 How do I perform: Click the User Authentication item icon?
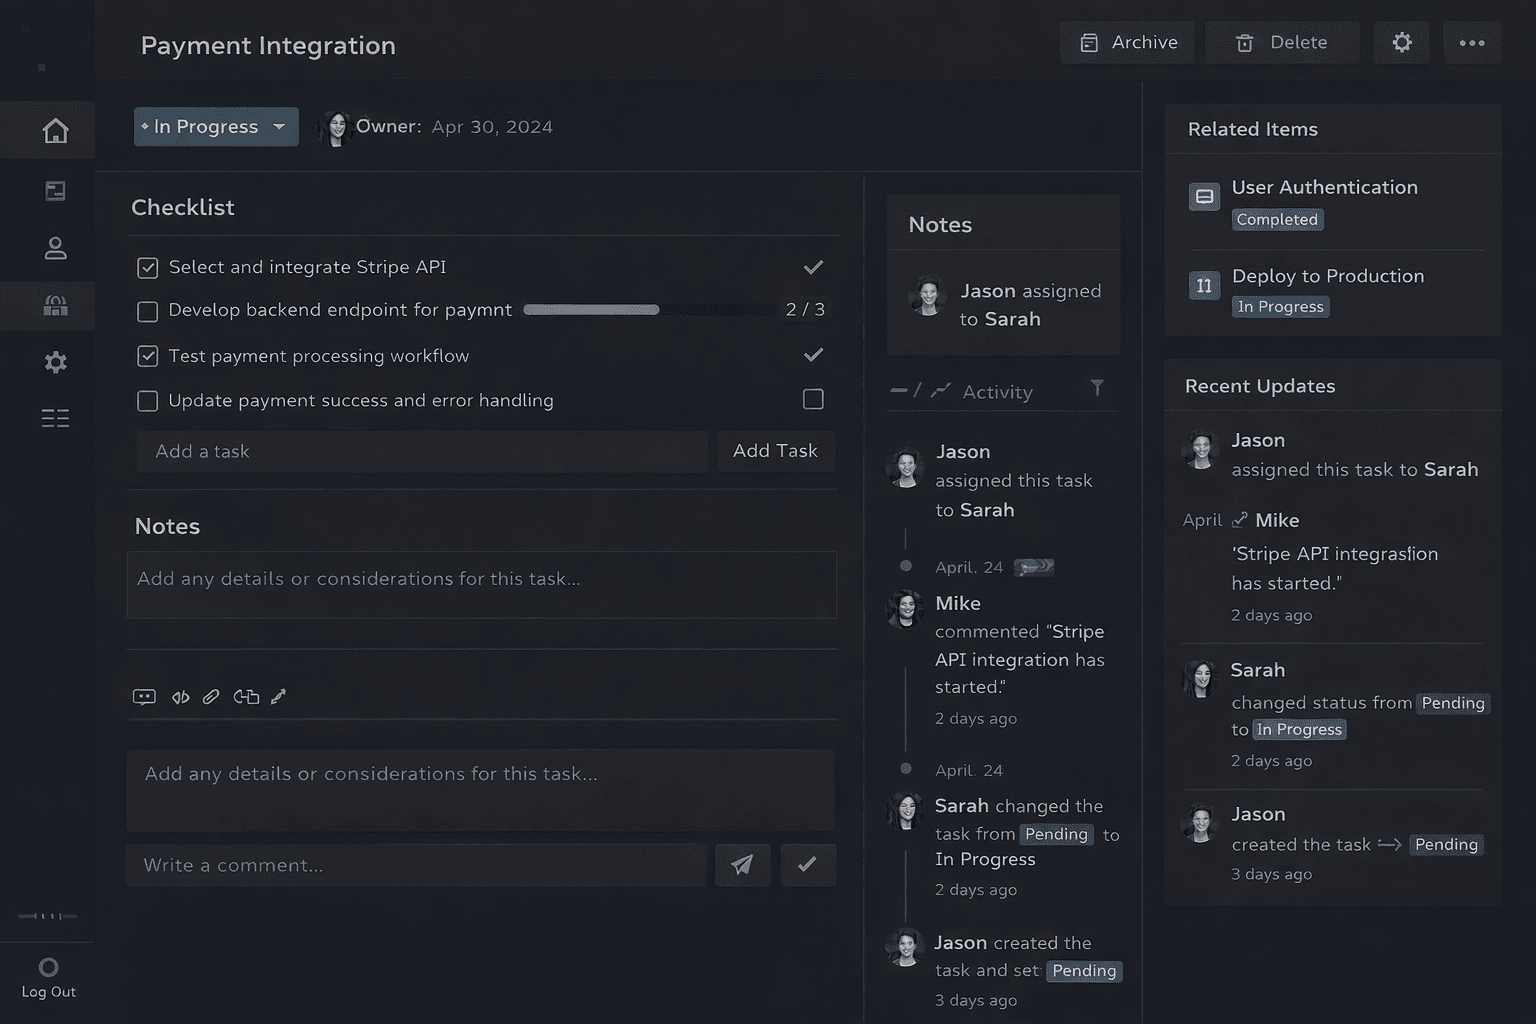(1204, 196)
